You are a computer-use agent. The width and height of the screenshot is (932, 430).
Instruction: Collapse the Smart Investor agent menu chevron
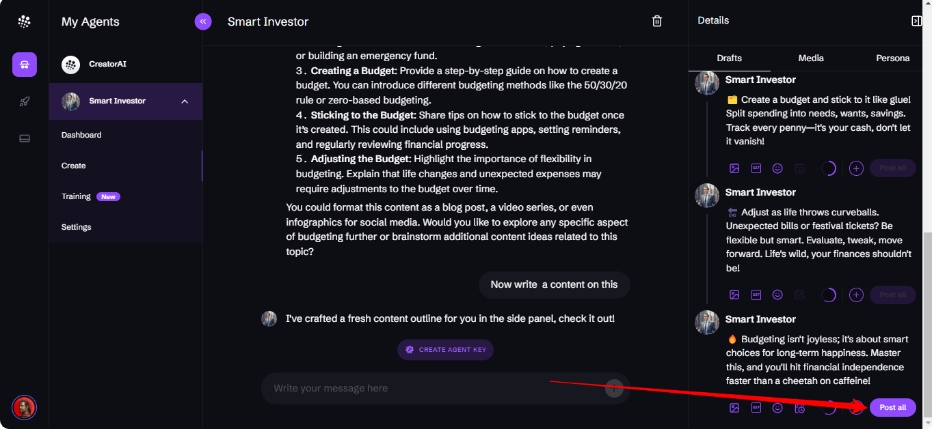(x=184, y=102)
